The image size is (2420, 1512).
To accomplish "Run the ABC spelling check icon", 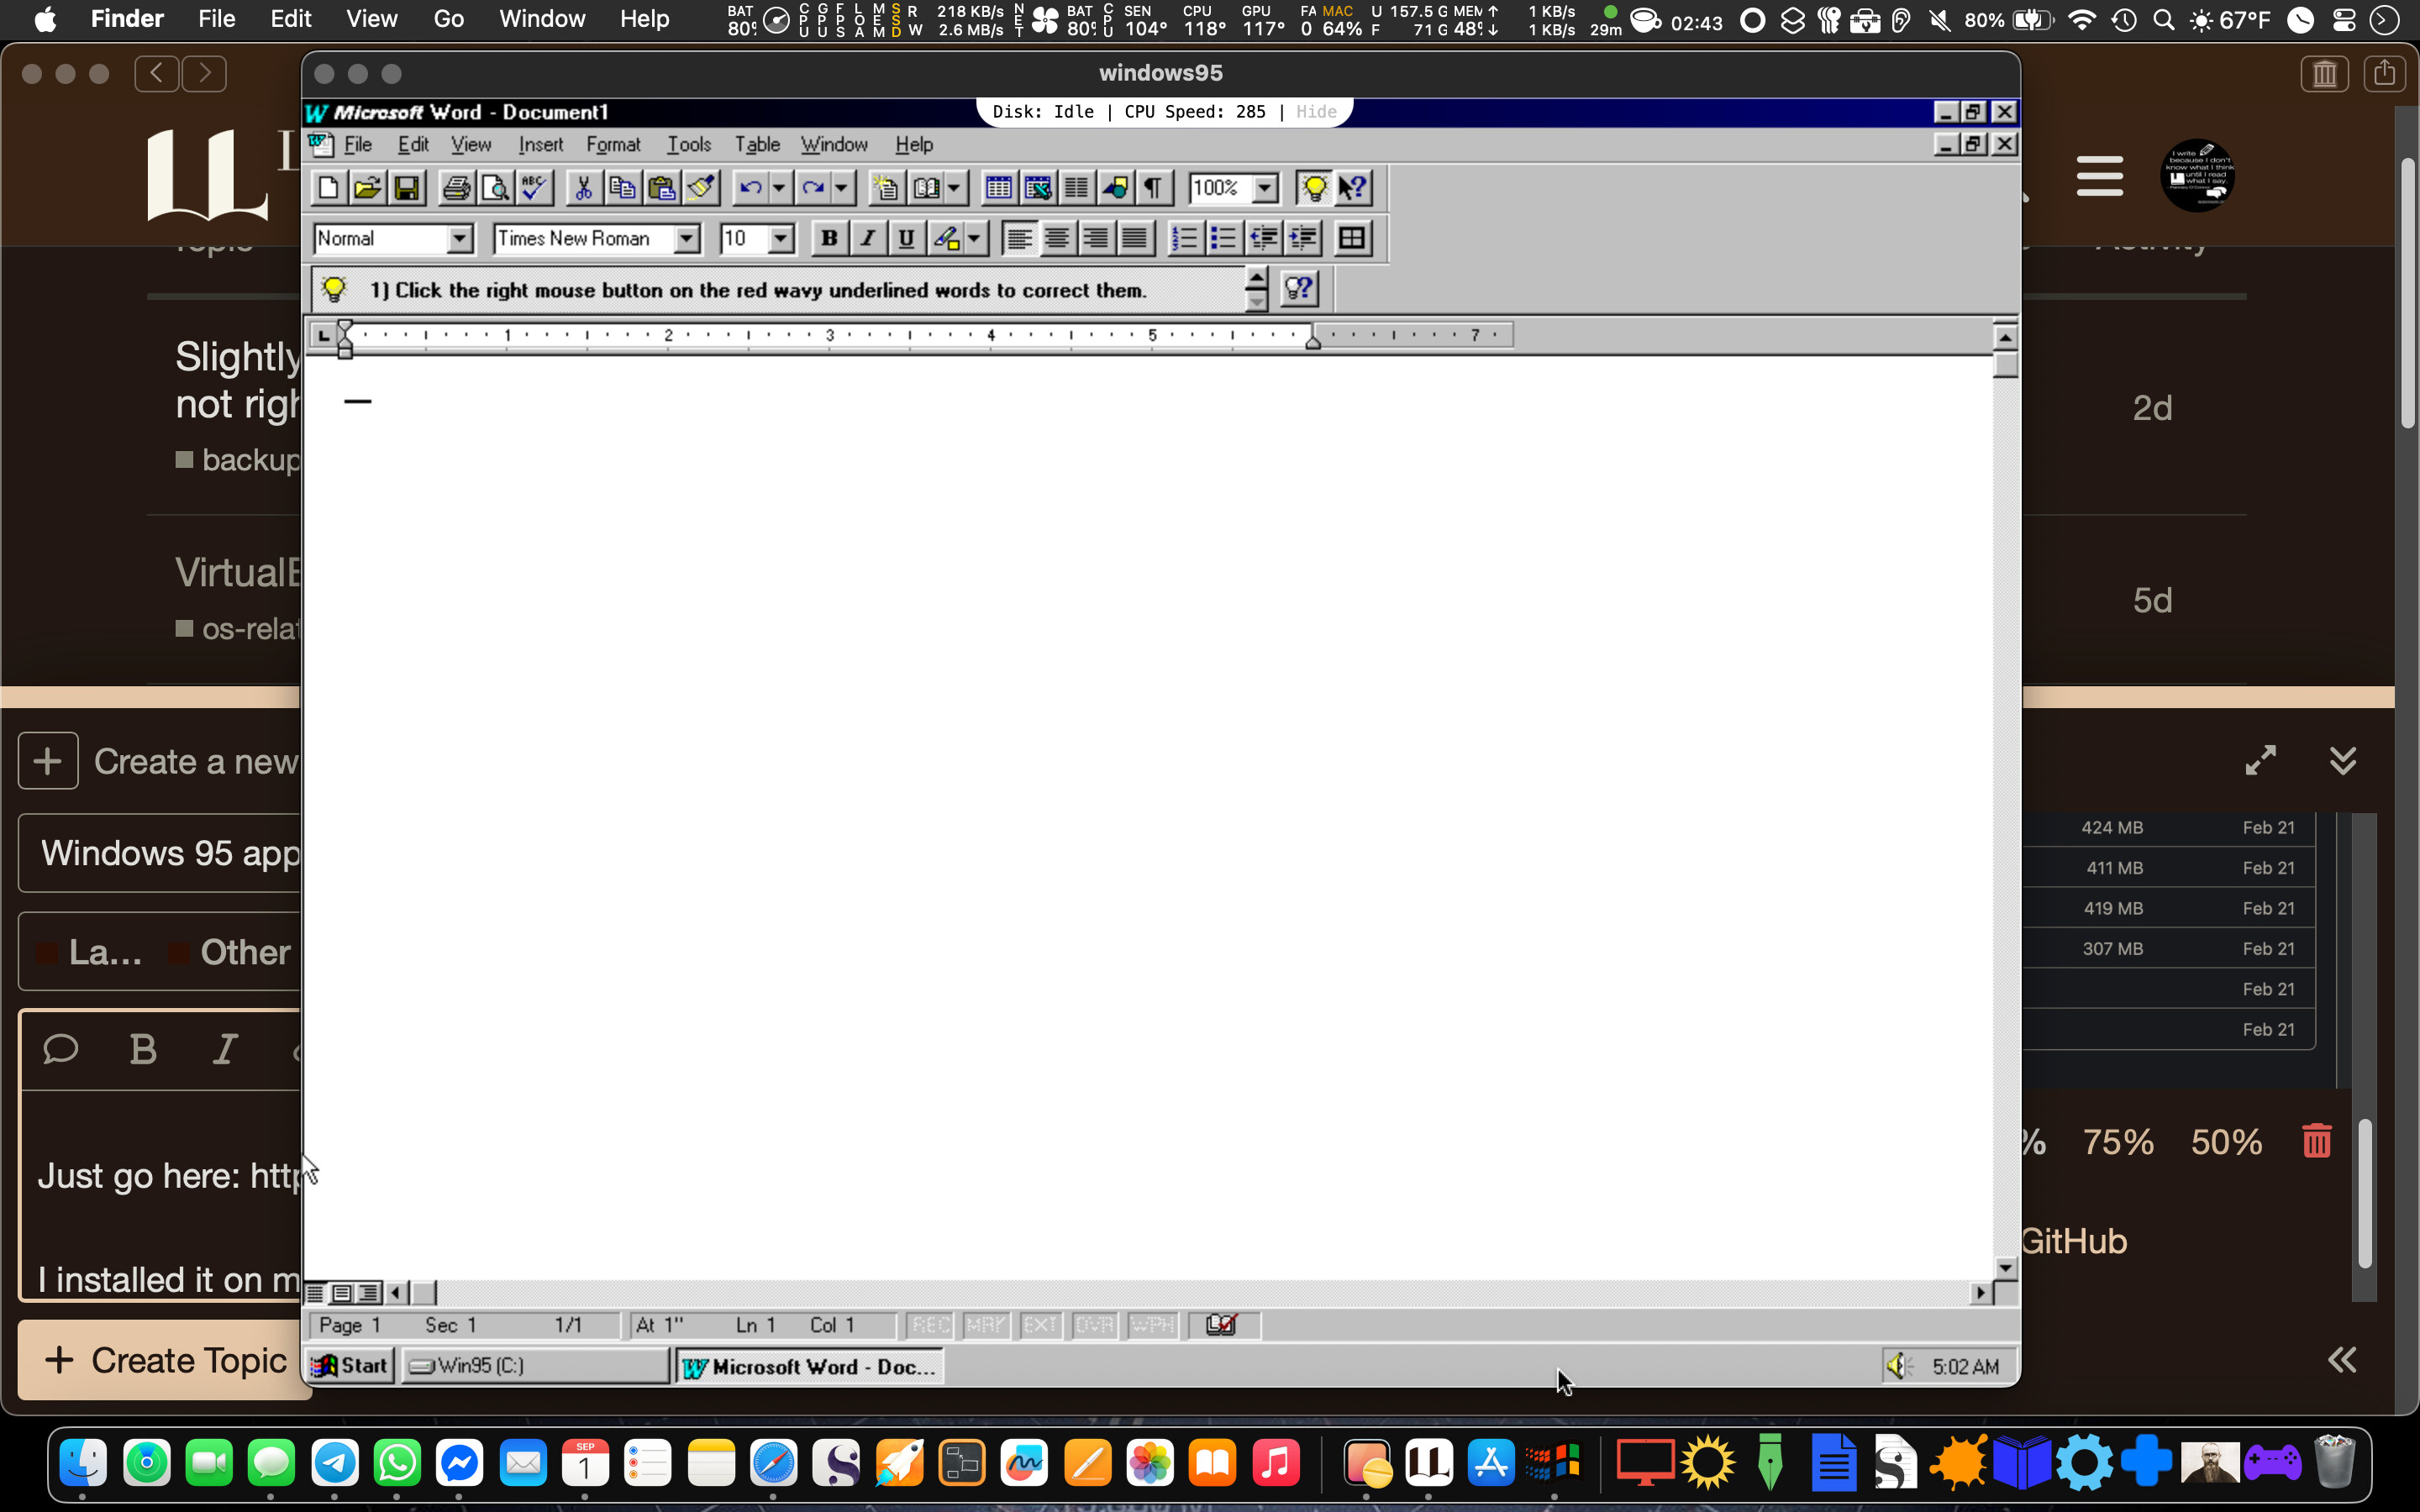I will [x=534, y=188].
